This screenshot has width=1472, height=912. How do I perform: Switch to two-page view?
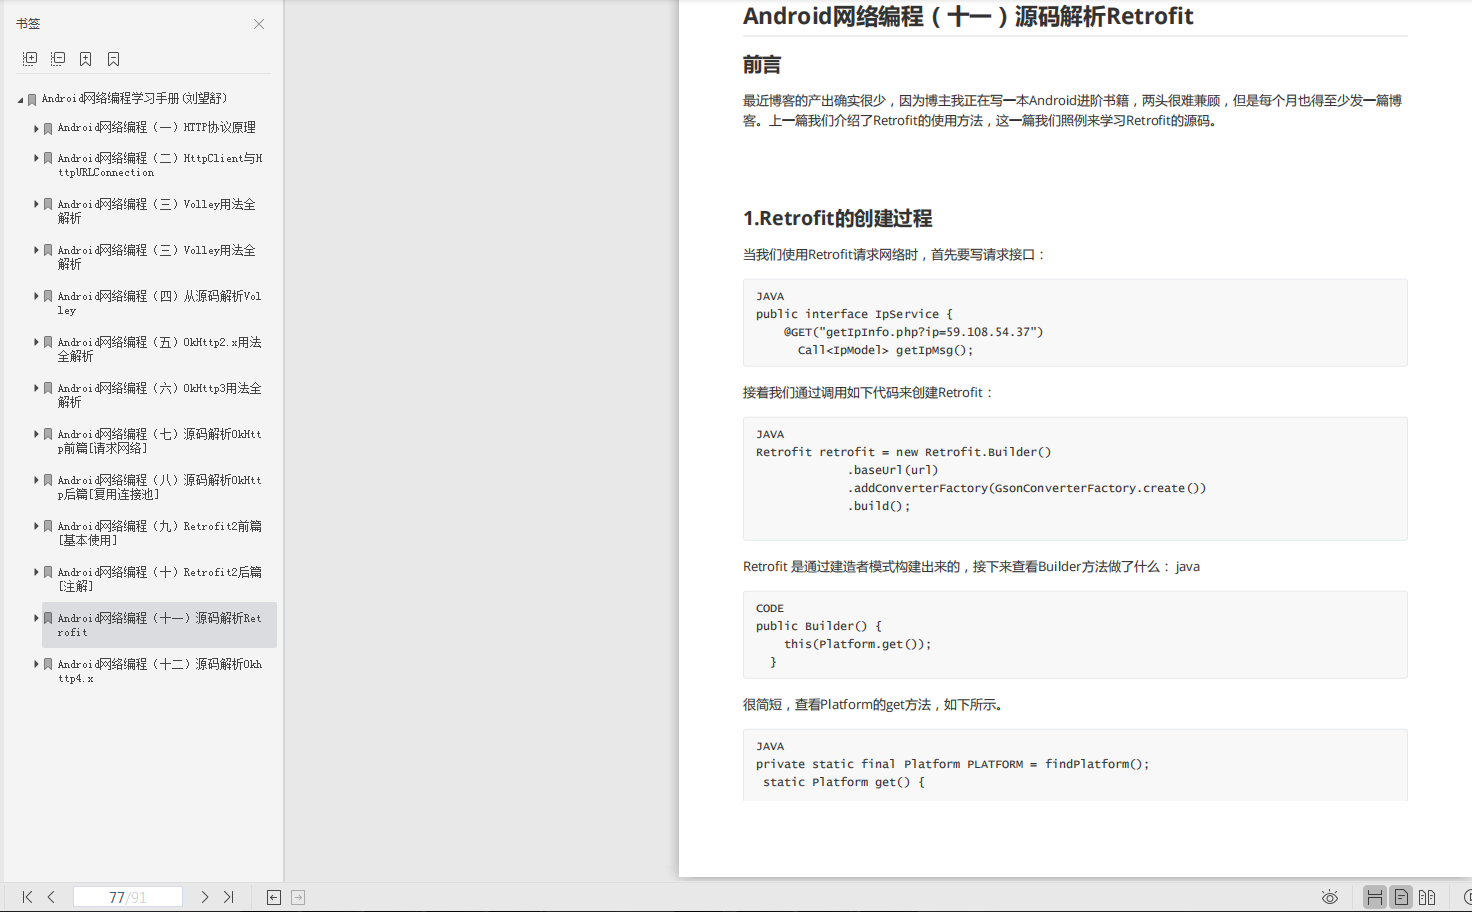(1427, 897)
